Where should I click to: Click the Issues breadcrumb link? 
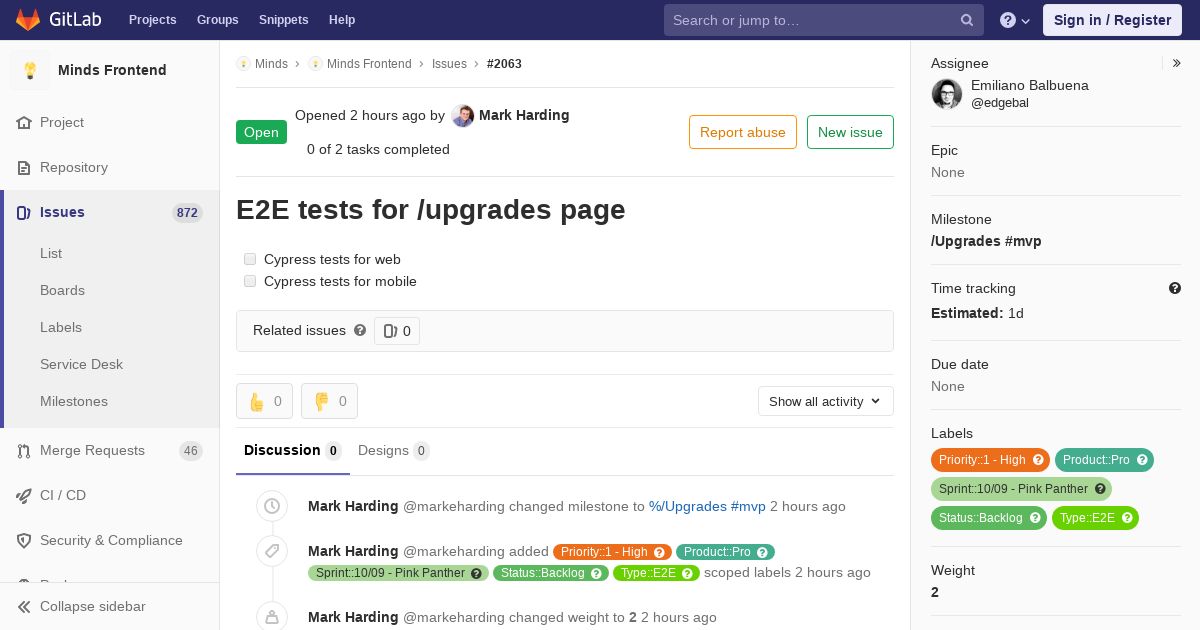point(449,63)
